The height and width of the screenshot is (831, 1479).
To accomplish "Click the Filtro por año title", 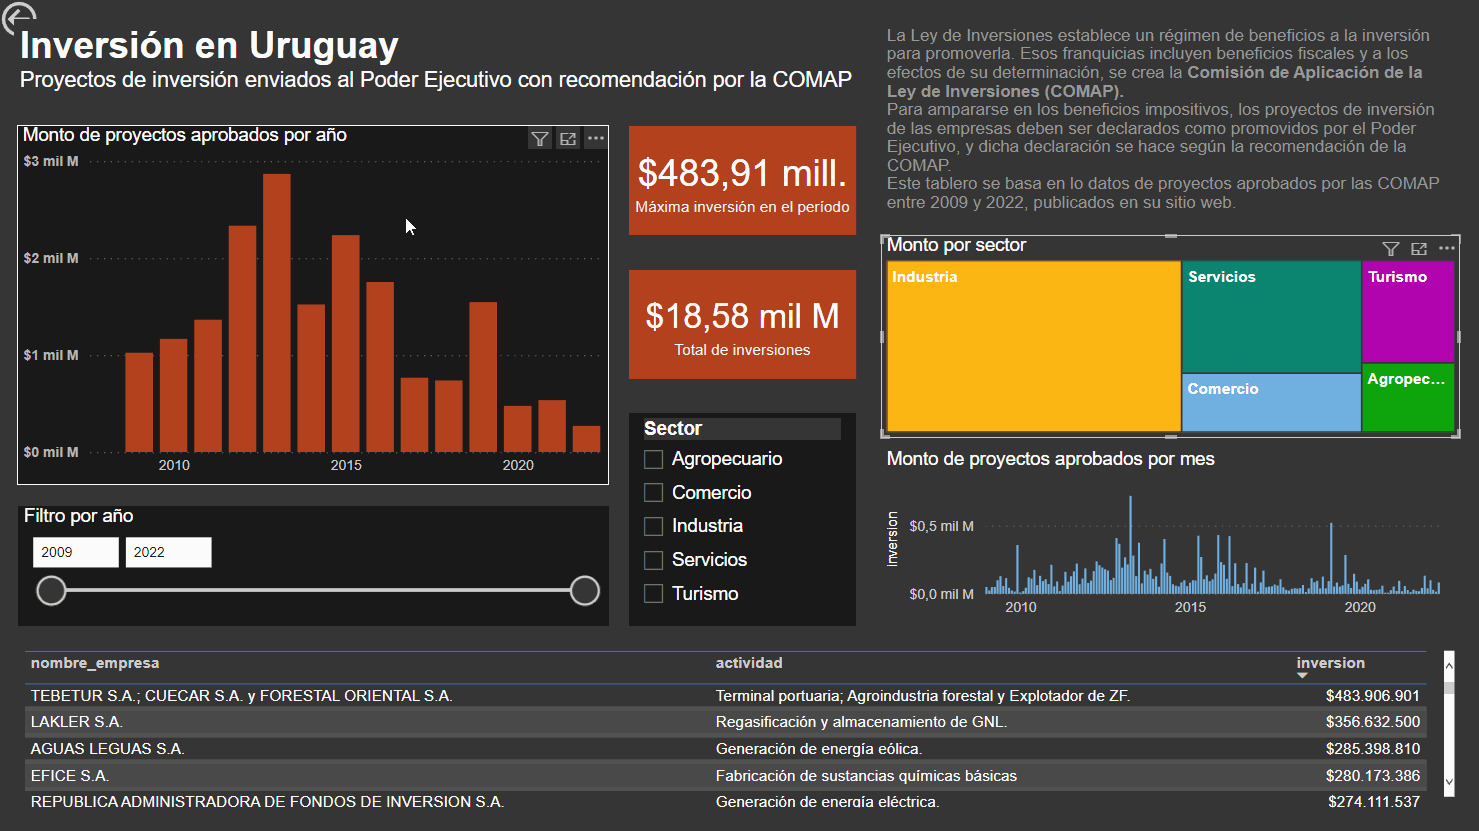I will tap(79, 516).
